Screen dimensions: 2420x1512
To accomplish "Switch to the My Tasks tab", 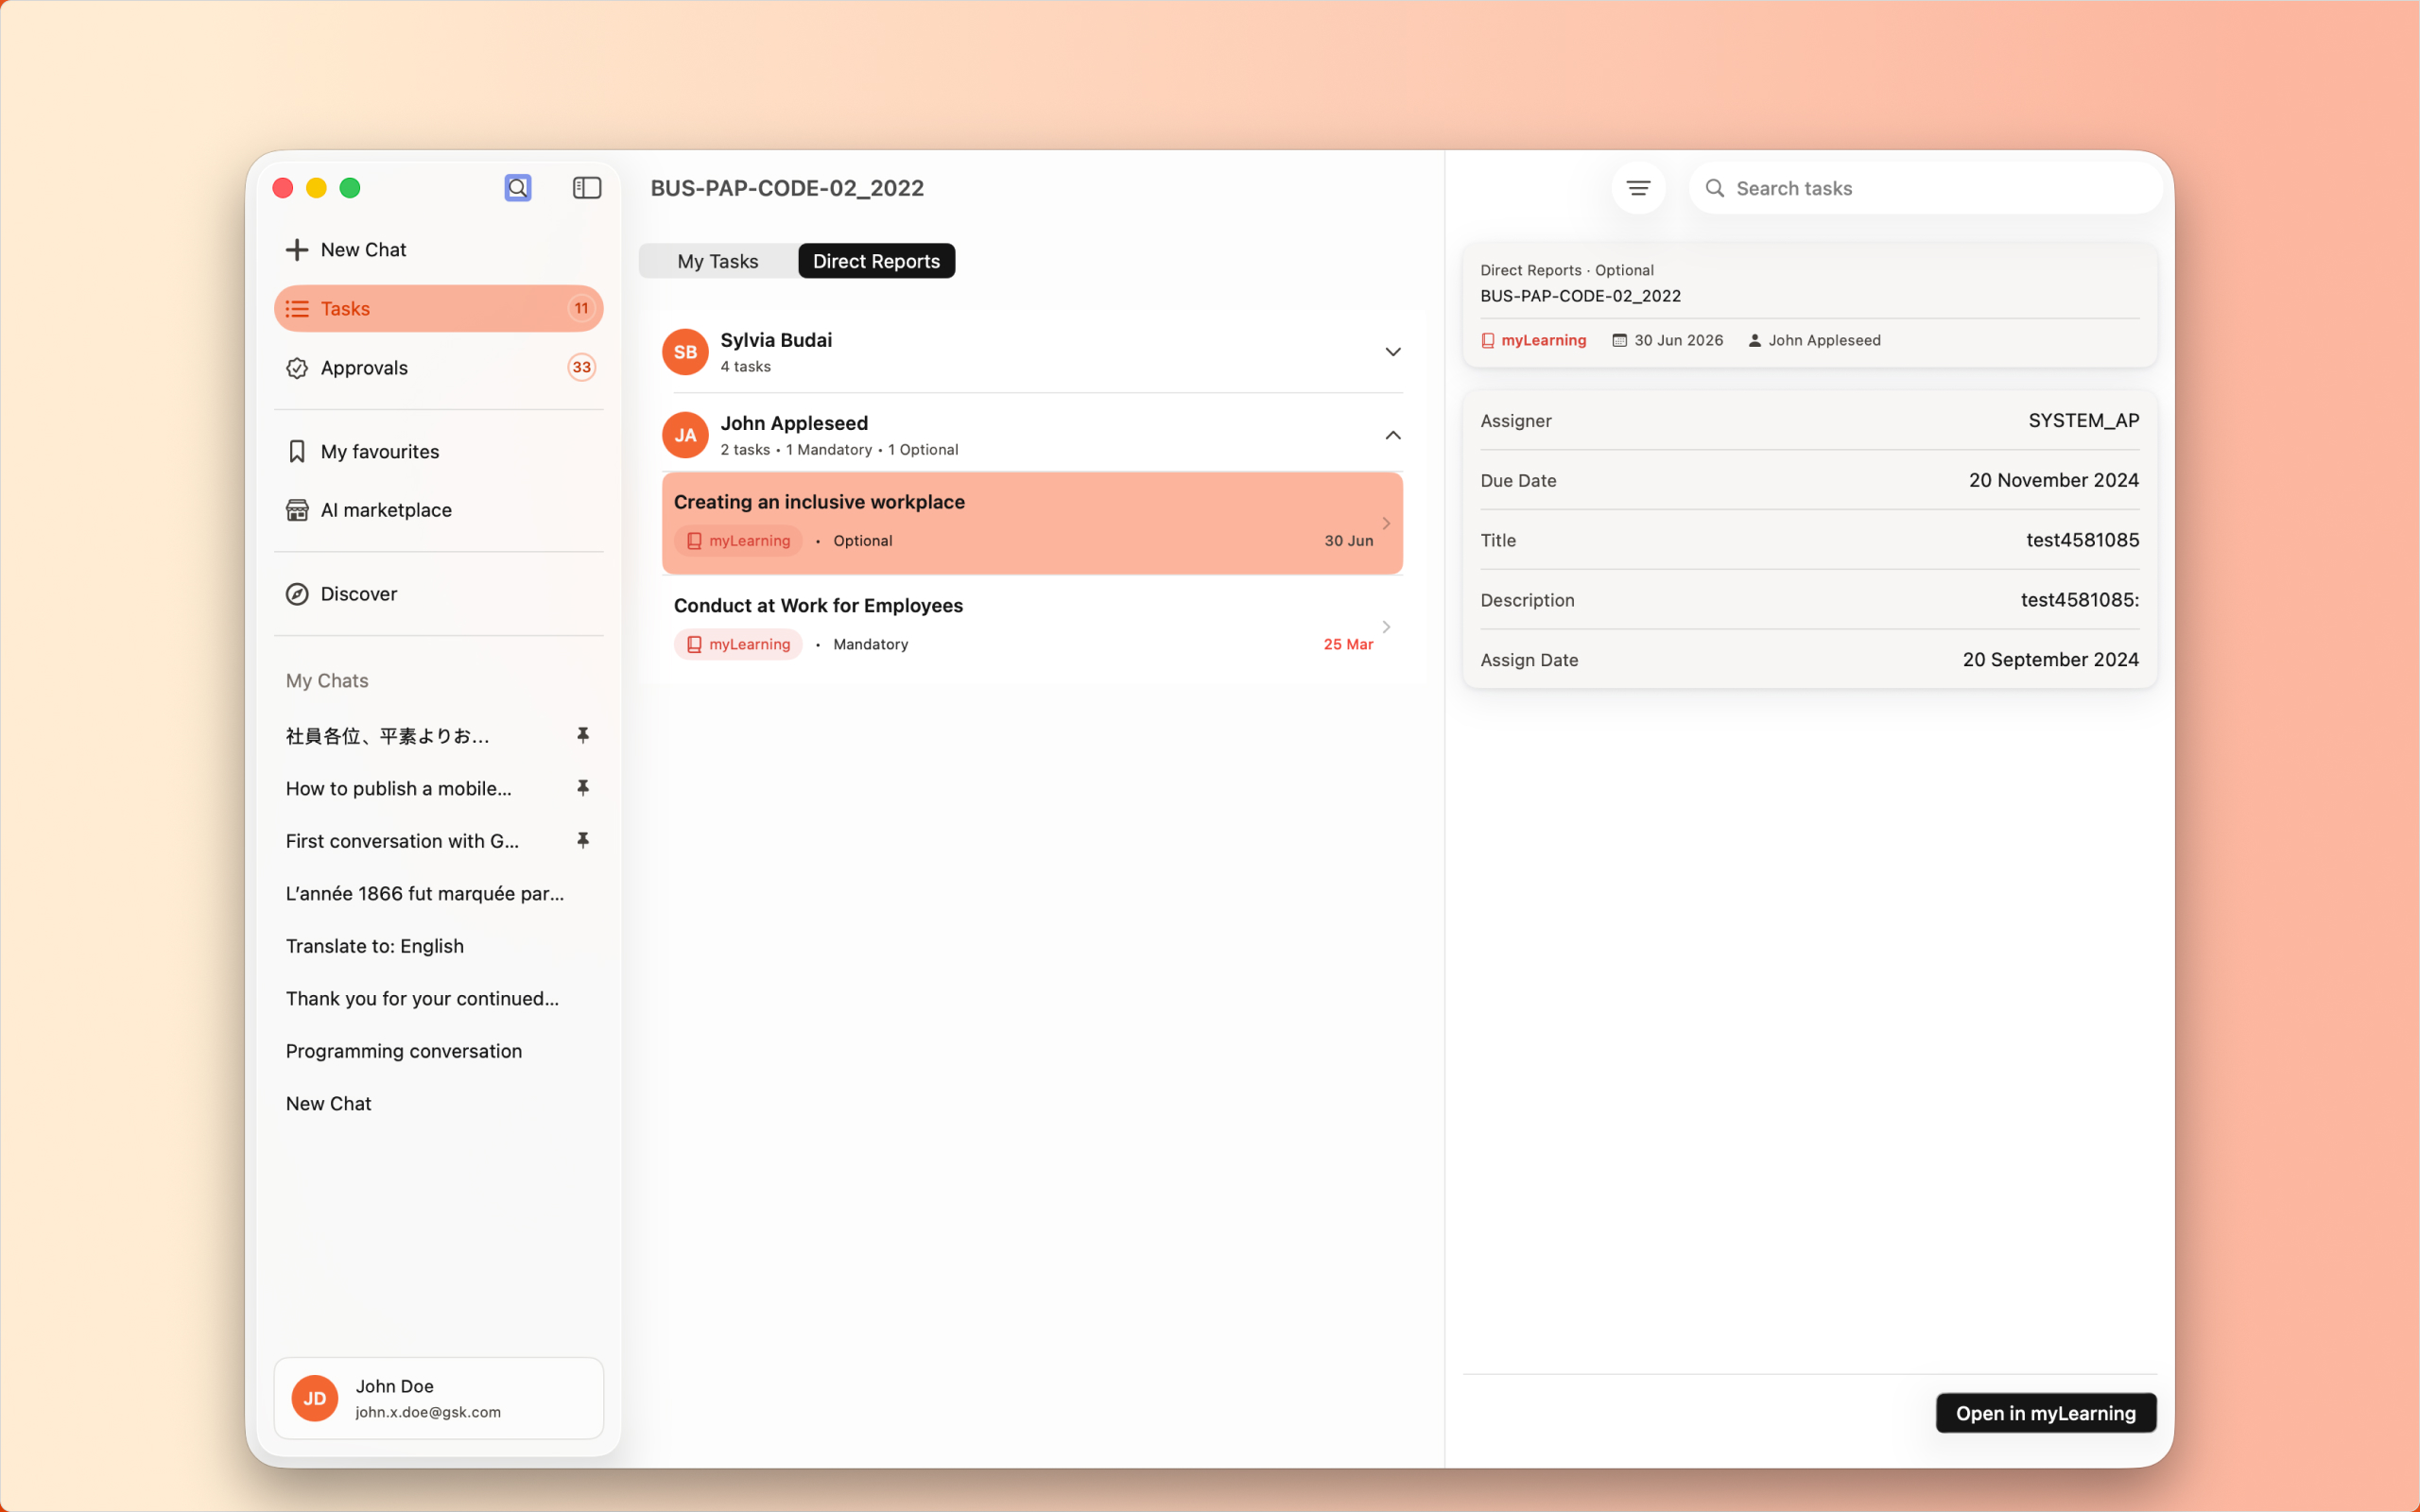I will pyautogui.click(x=718, y=261).
